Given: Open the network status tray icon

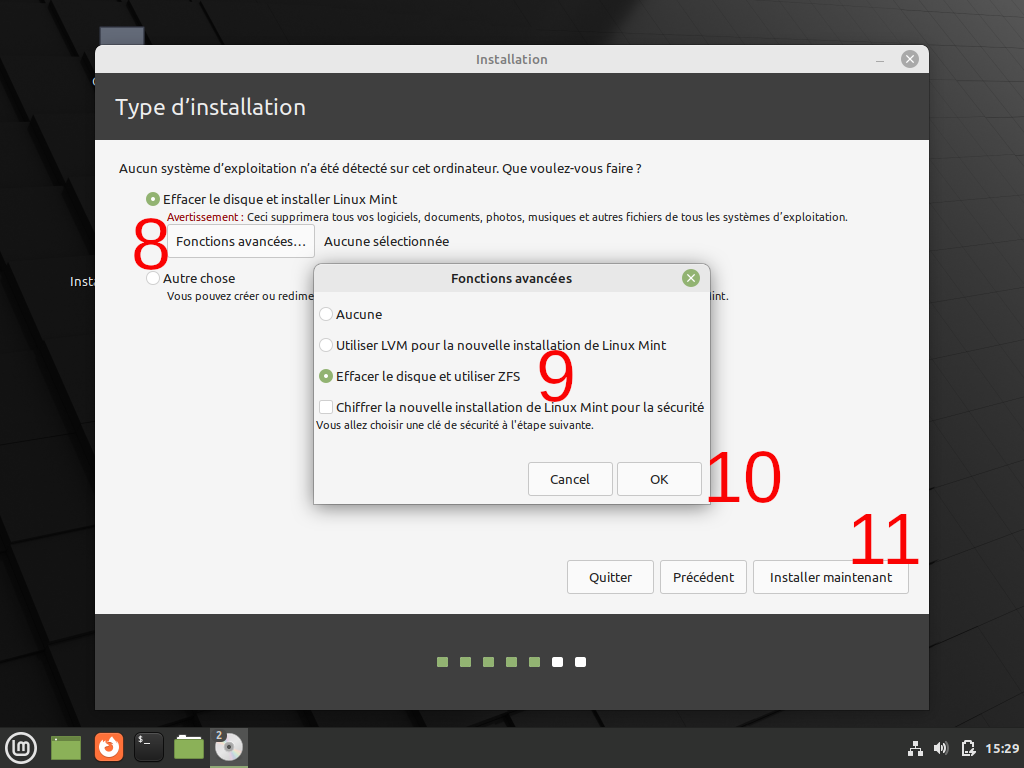Looking at the screenshot, I should 915,747.
